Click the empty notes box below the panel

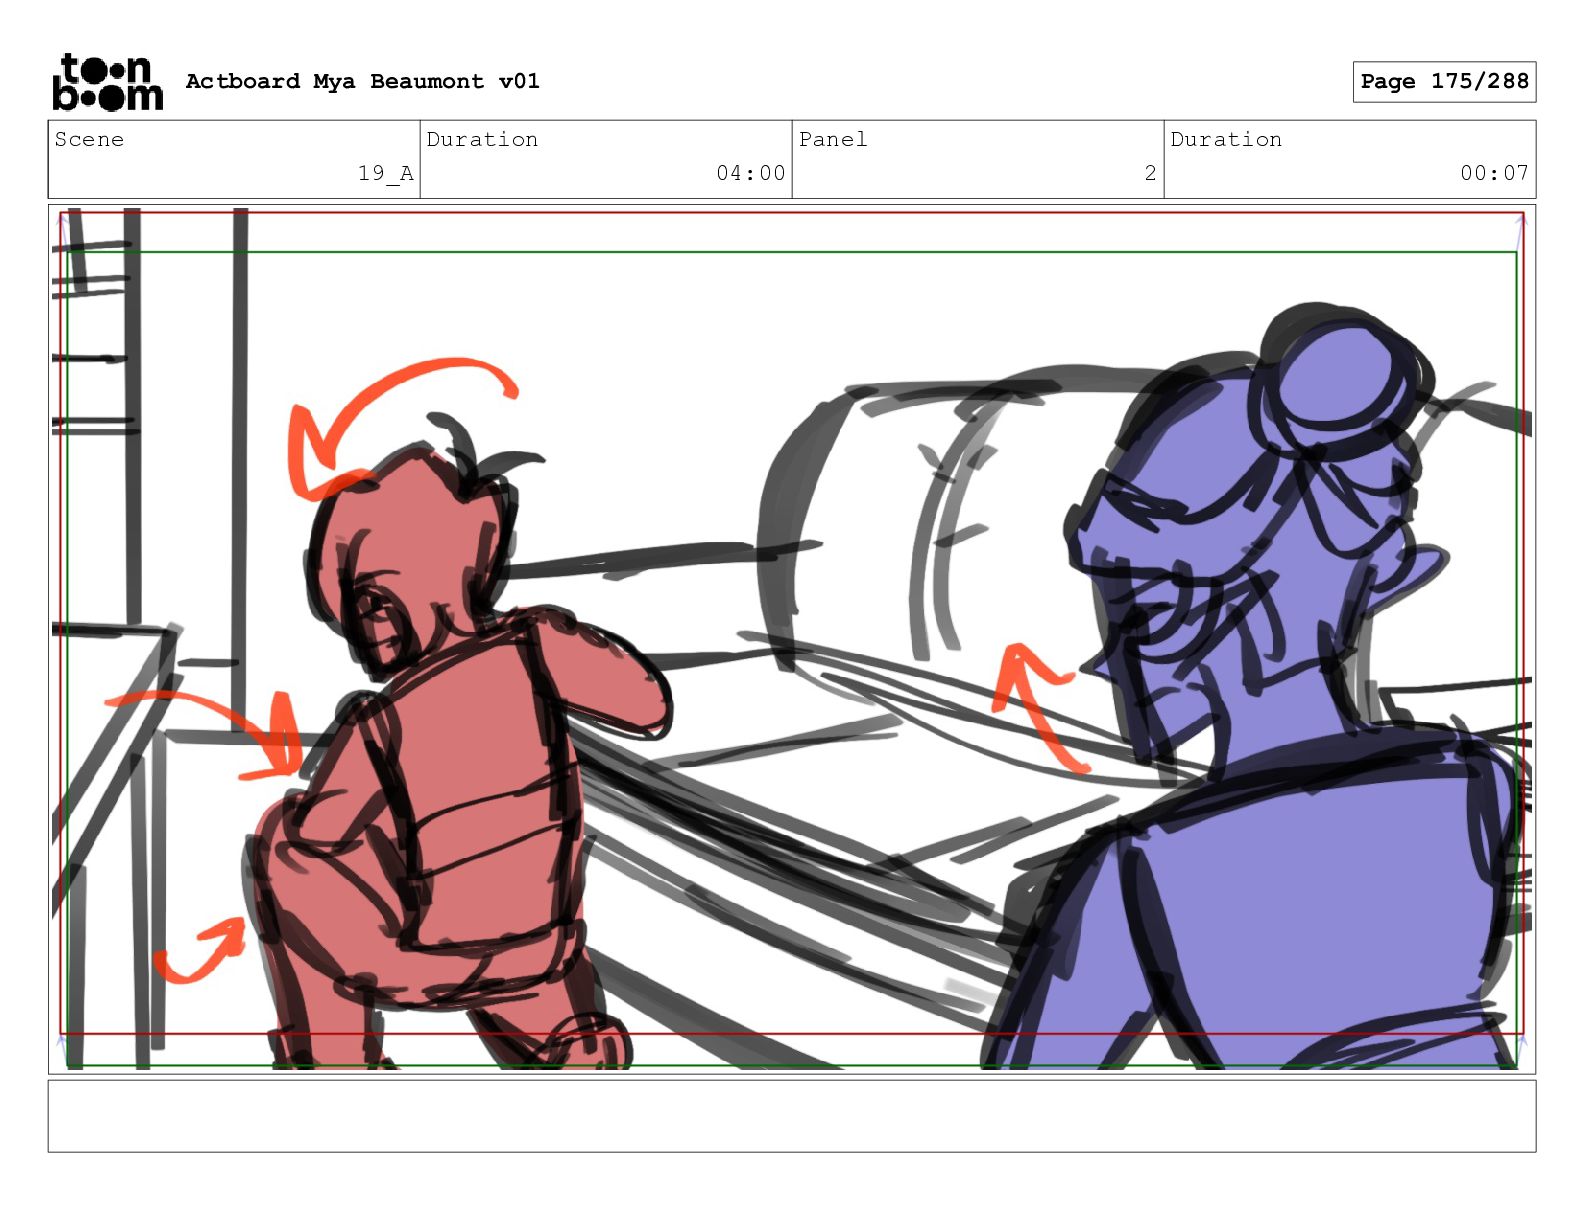click(x=791, y=1116)
